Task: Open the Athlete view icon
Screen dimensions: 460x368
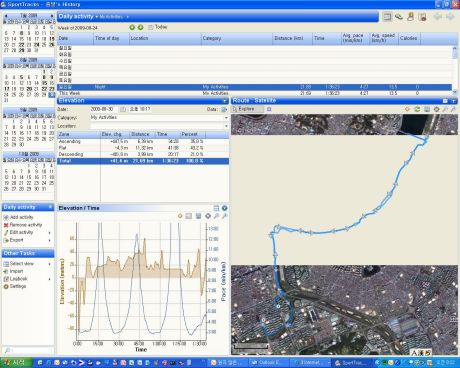Action: (x=411, y=17)
